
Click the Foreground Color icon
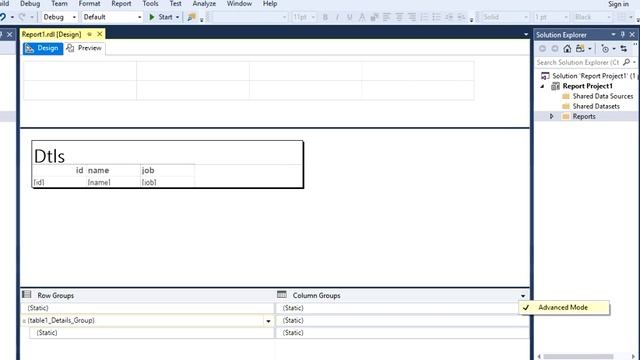point(362,17)
